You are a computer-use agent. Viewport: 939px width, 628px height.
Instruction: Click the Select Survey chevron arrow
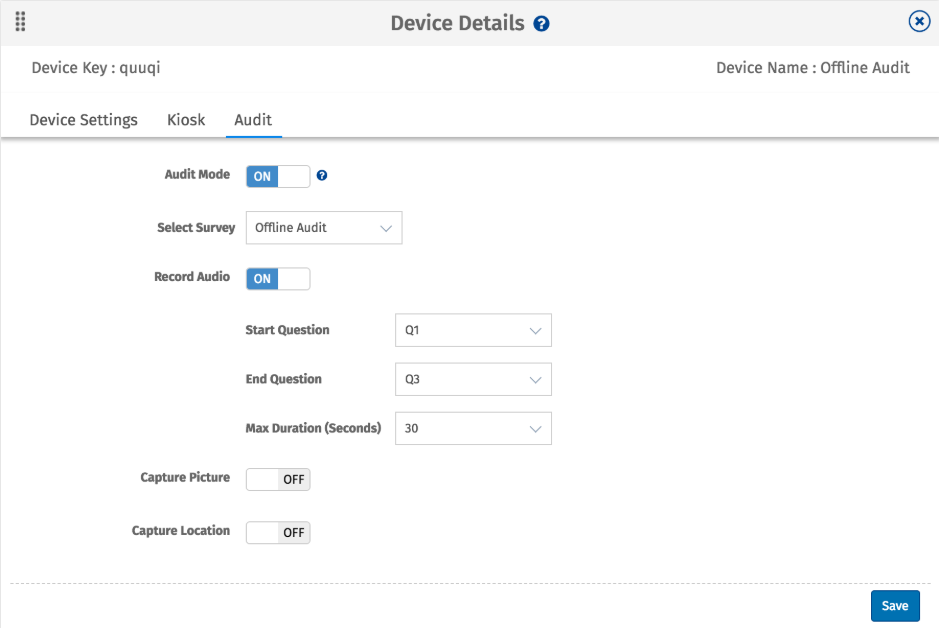387,227
